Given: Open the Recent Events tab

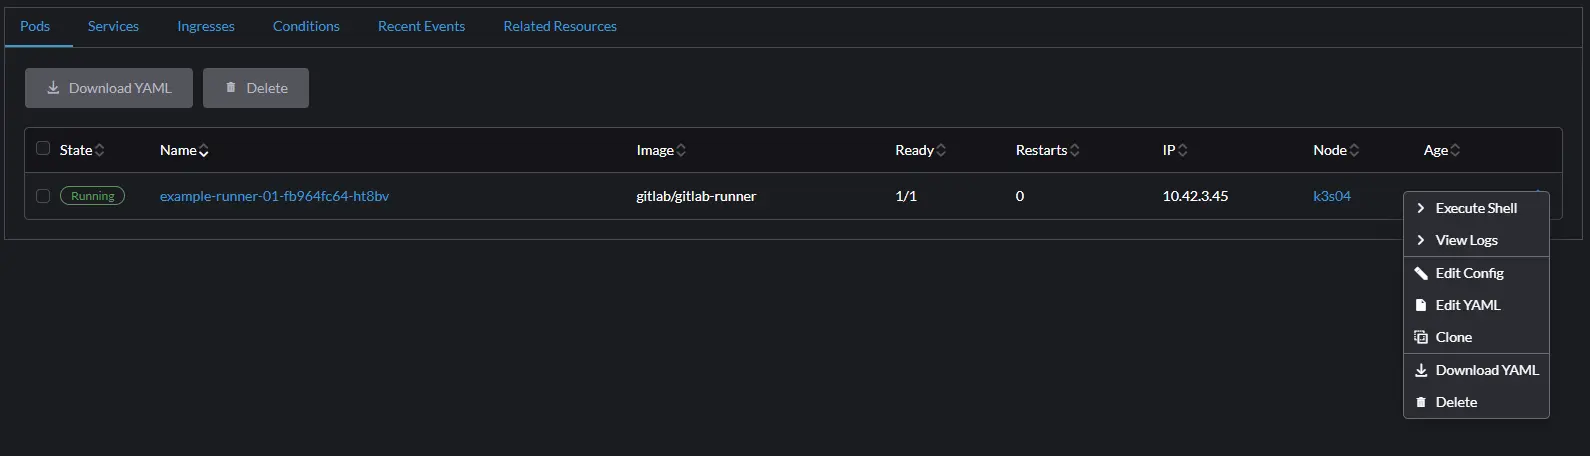Looking at the screenshot, I should pos(421,26).
